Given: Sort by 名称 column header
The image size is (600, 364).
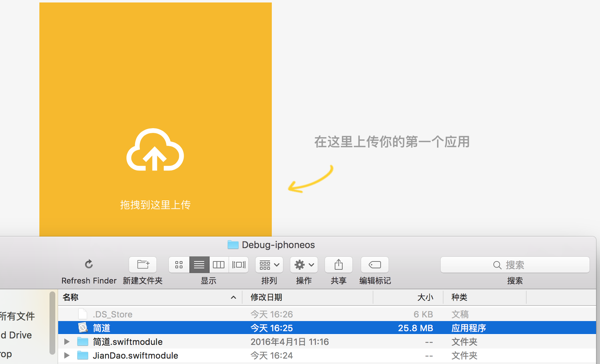Looking at the screenshot, I should coord(150,297).
